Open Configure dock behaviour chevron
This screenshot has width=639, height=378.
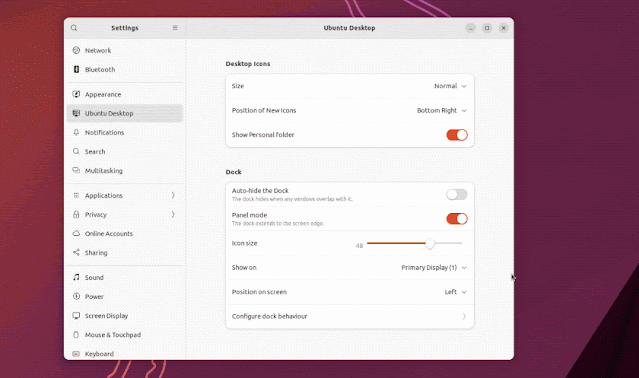tap(464, 316)
